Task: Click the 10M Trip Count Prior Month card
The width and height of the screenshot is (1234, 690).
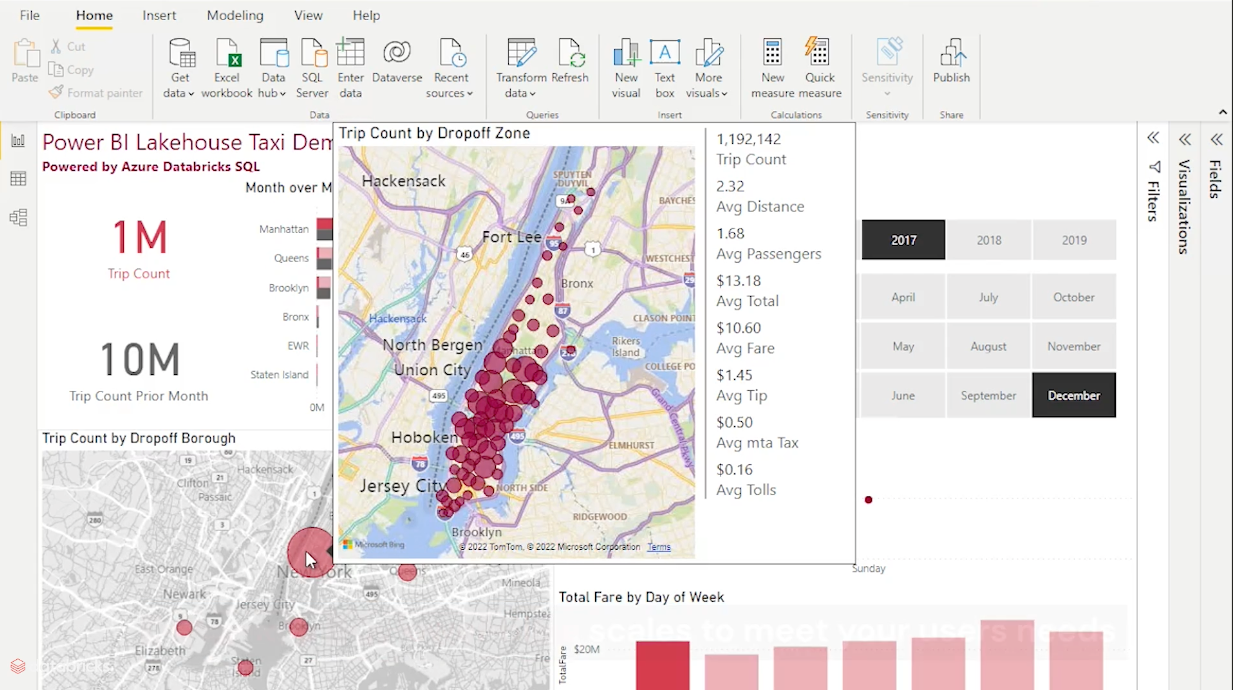Action: tap(139, 370)
